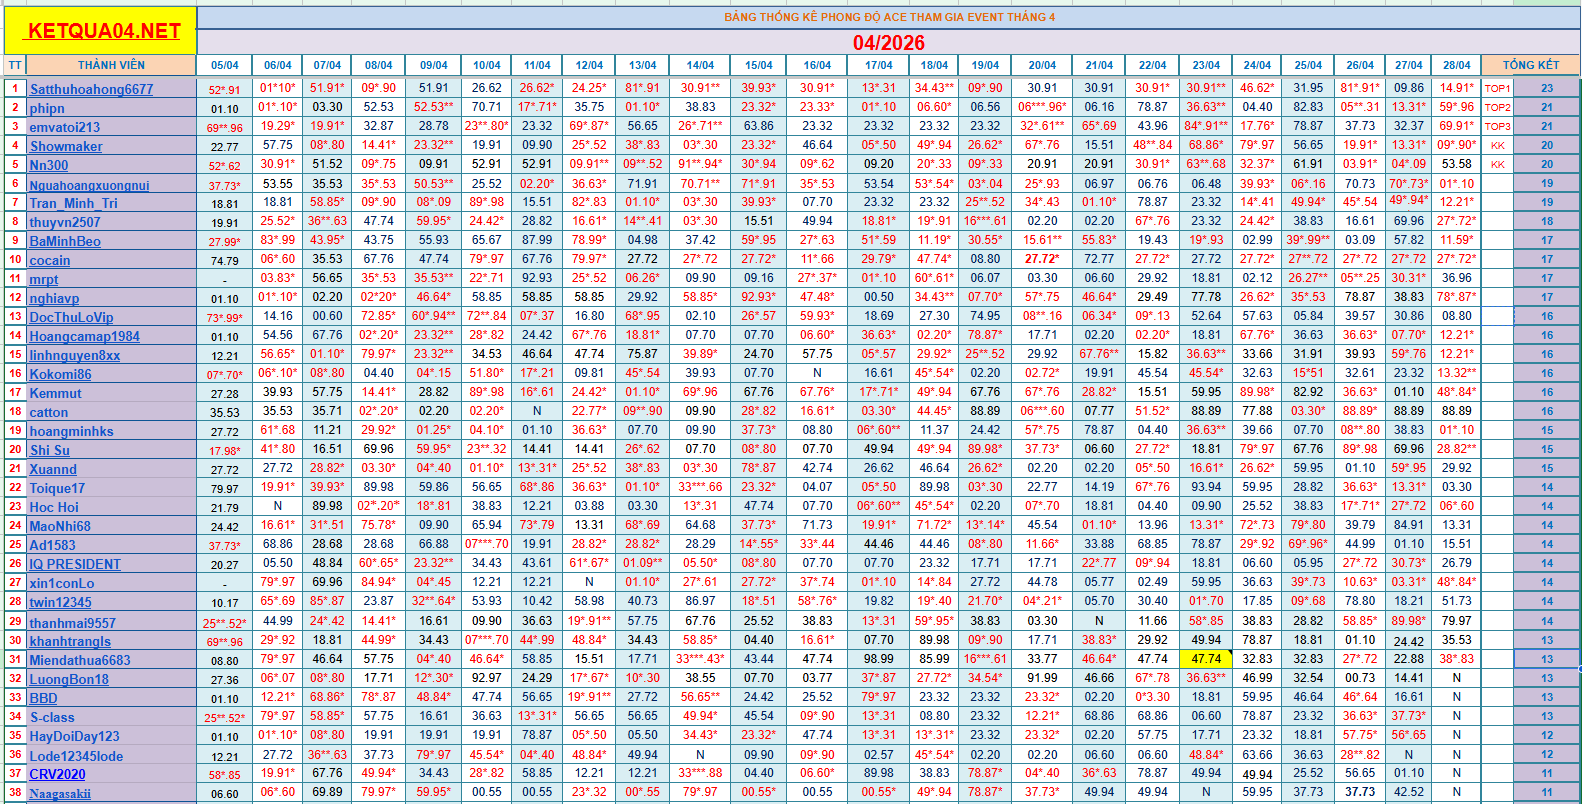Click the 28/04 date column header
Image resolution: width=1582 pixels, height=804 pixels.
[1457, 65]
